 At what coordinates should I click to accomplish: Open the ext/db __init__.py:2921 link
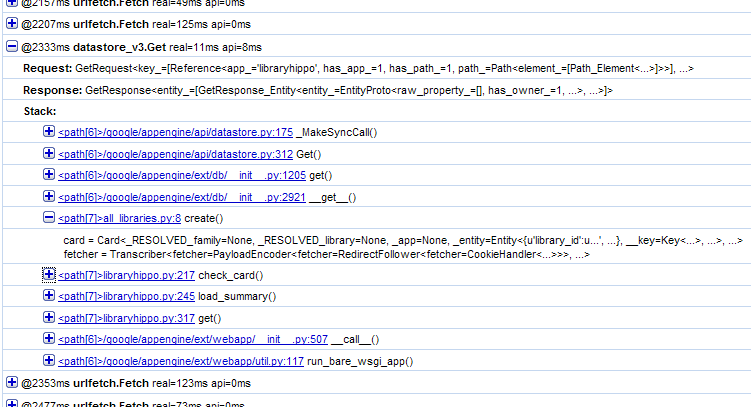click(x=182, y=197)
